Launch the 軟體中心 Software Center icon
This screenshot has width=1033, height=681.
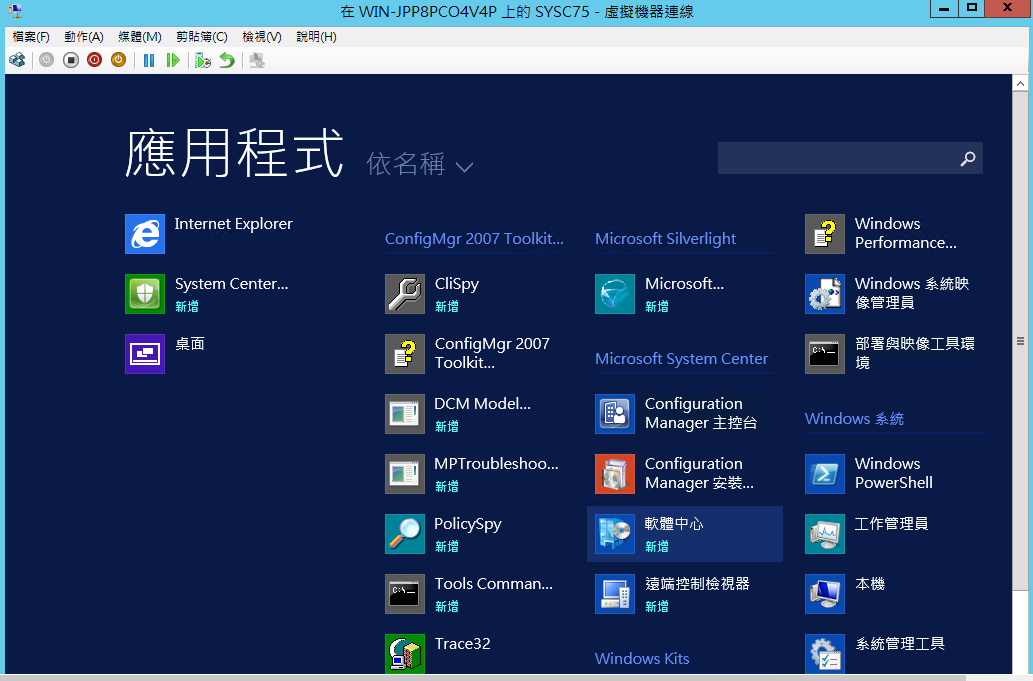pyautogui.click(x=615, y=533)
